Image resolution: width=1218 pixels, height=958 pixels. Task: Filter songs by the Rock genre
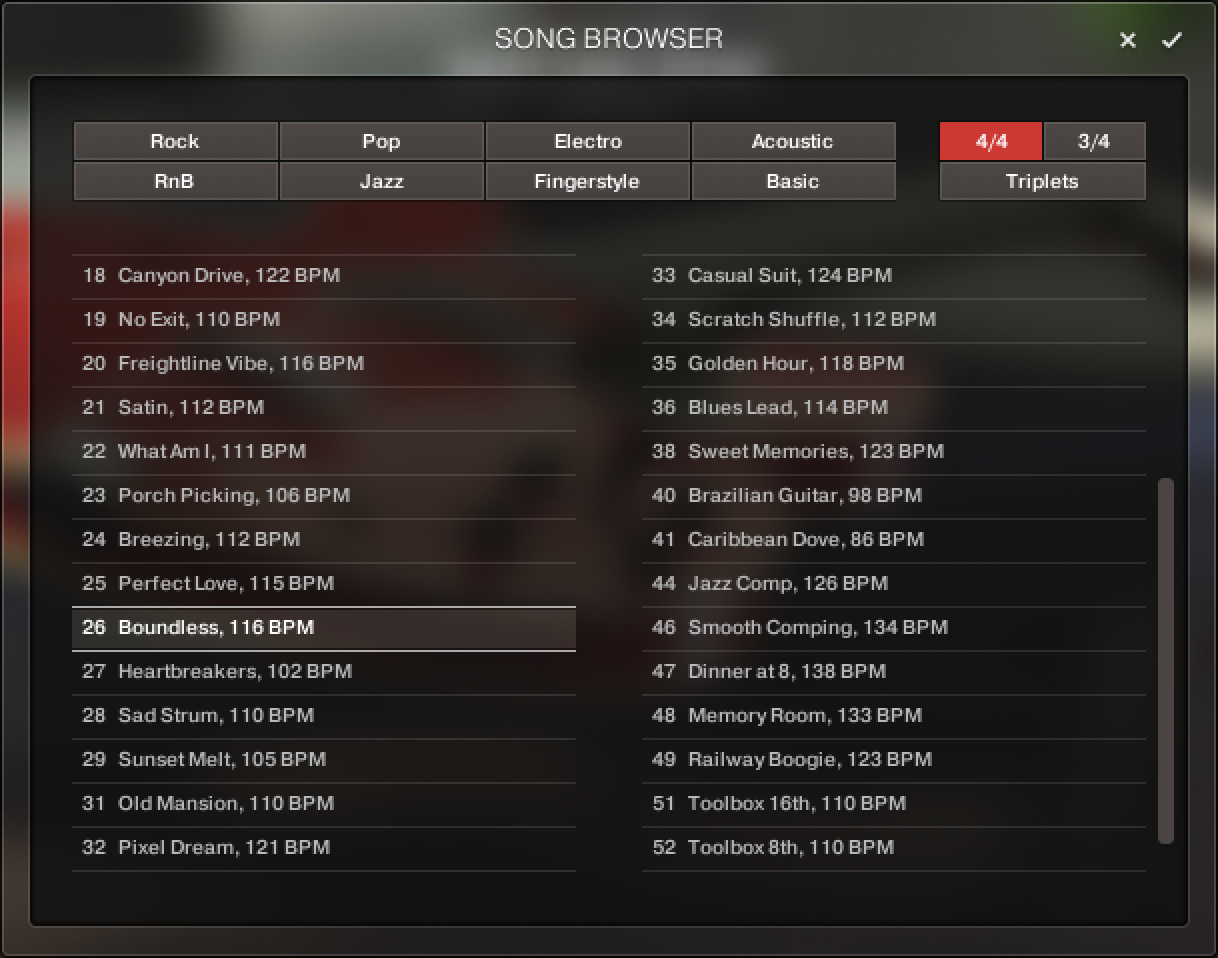click(x=174, y=141)
